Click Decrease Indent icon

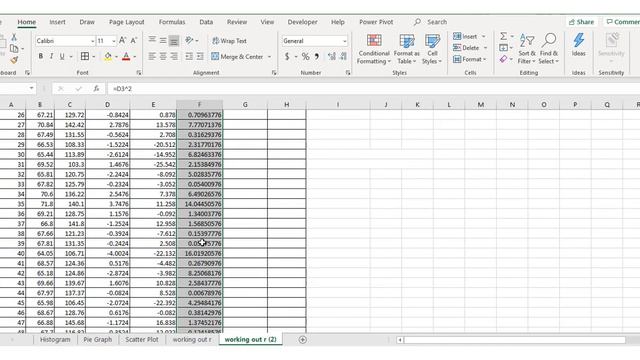point(189,56)
